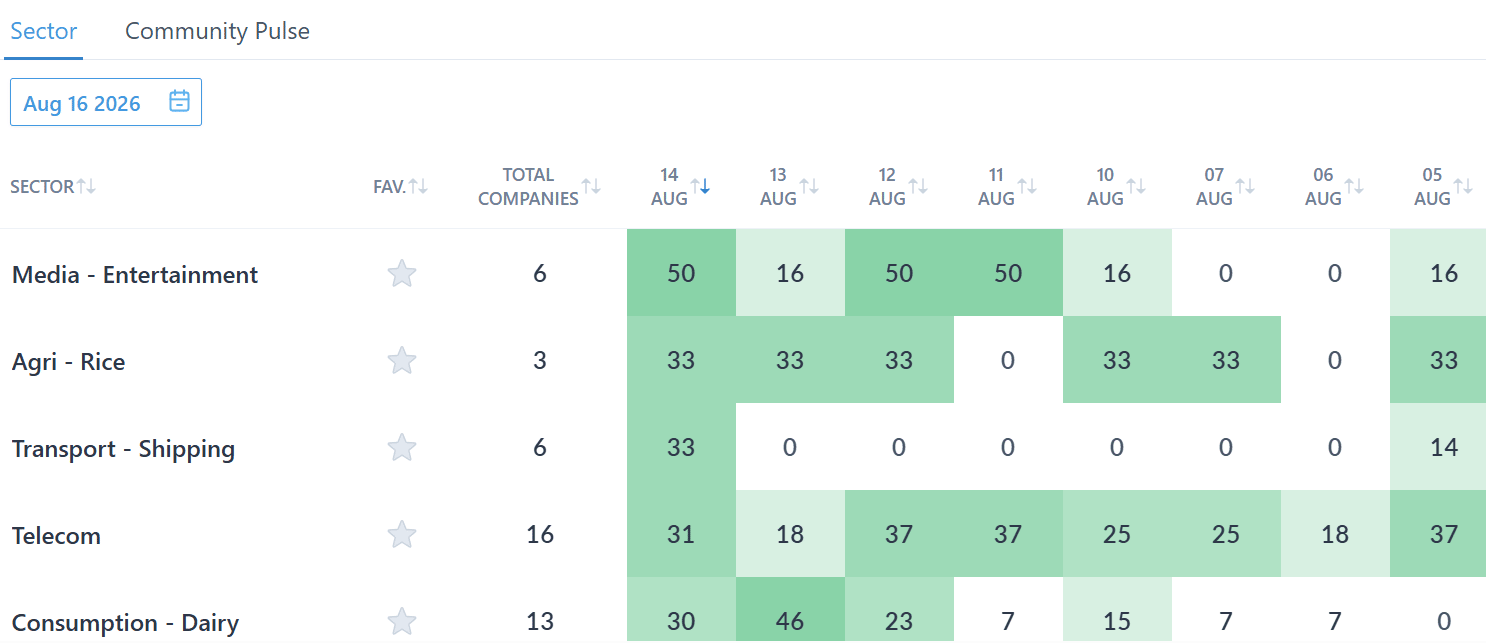Toggle favorite star for Agri - Rice

(x=402, y=361)
